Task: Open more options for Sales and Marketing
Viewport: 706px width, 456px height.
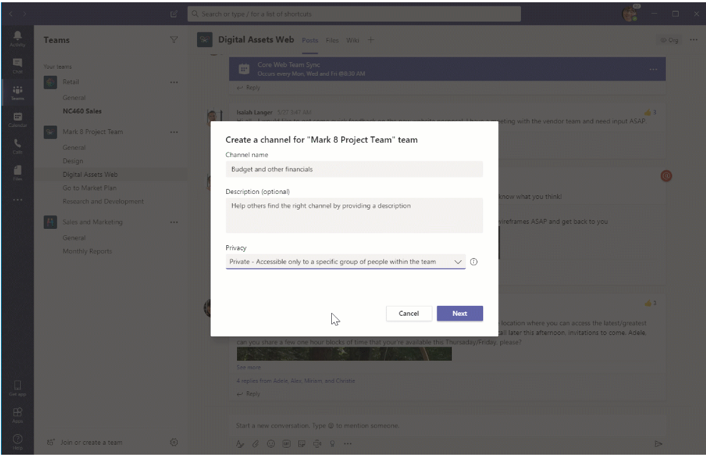Action: point(174,223)
